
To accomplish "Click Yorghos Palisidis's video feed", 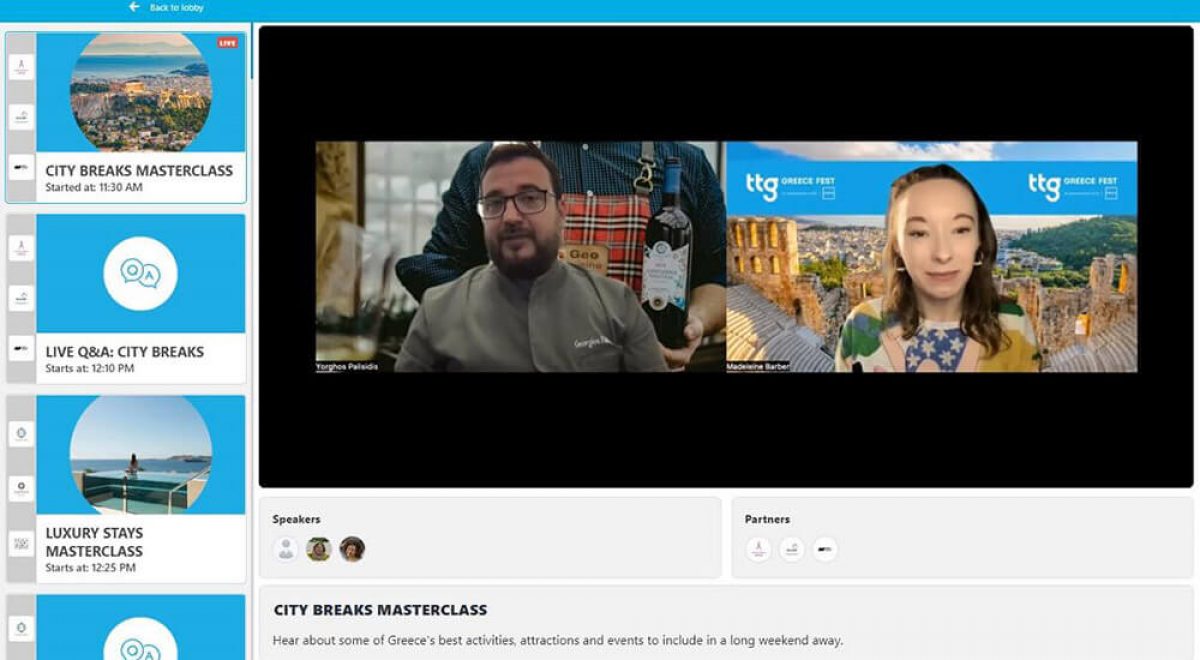I will [520, 256].
